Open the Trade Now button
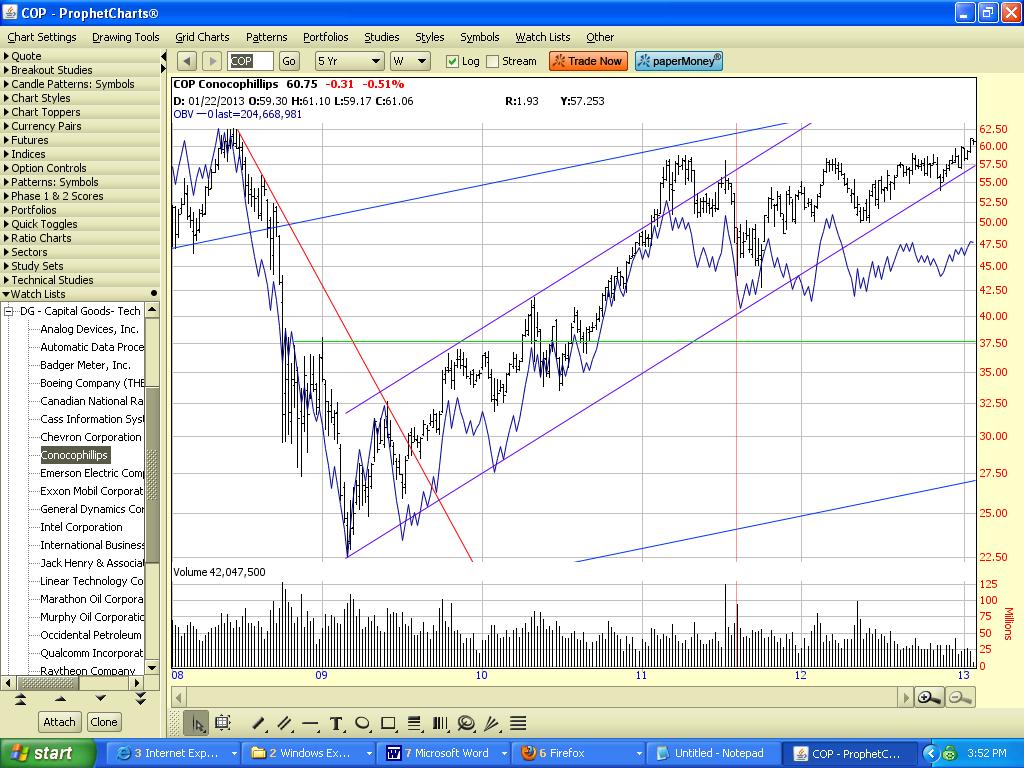This screenshot has width=1024, height=768. pos(588,61)
